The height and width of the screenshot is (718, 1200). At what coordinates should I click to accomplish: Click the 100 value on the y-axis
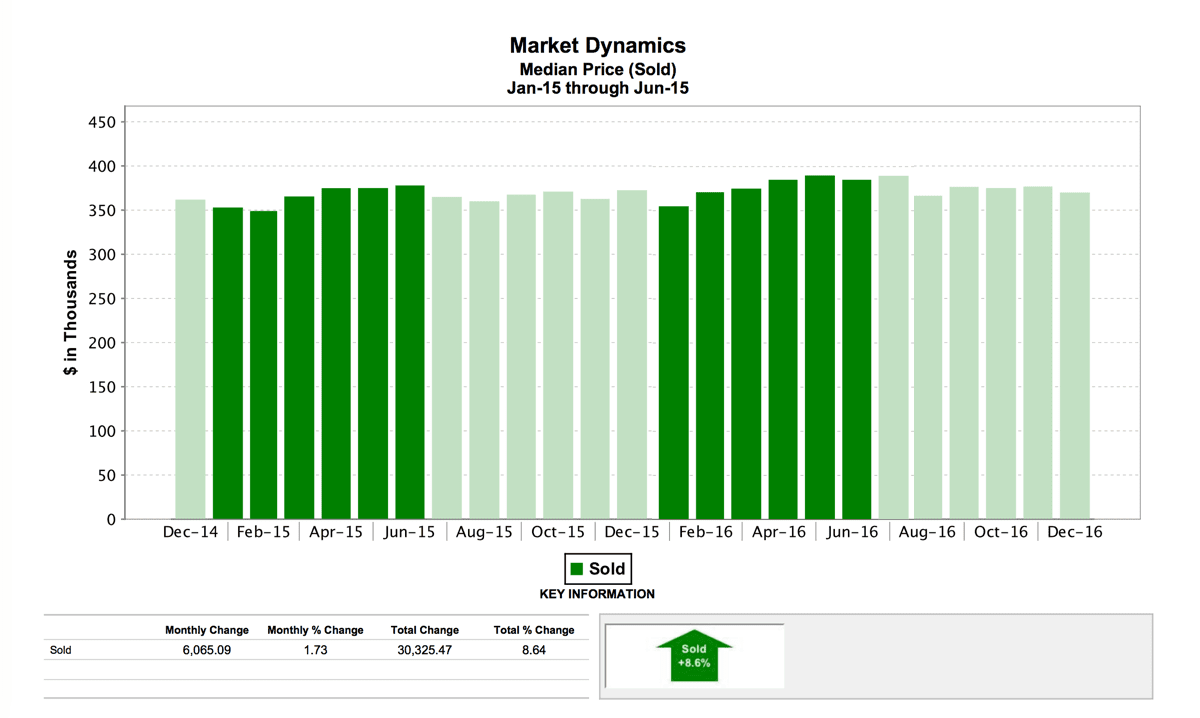[104, 431]
